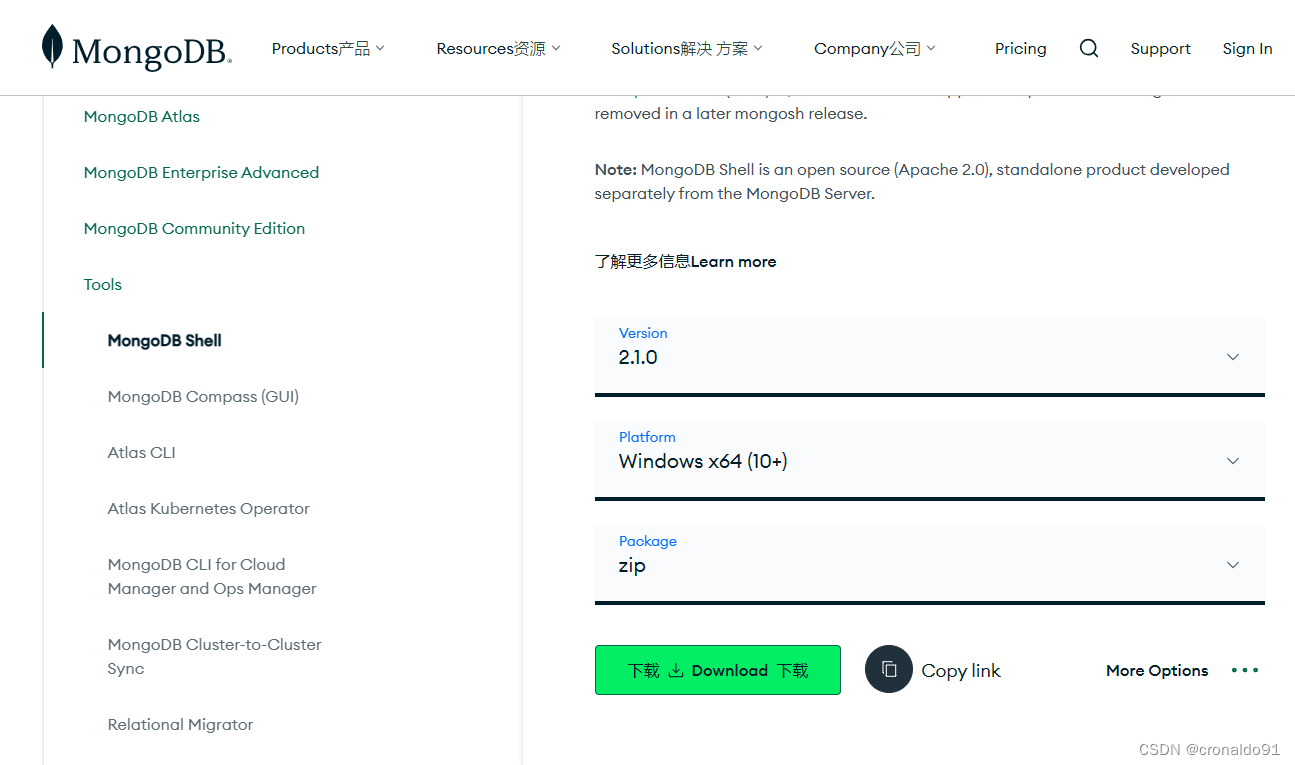Open the Support link
This screenshot has width=1295, height=765.
(1160, 48)
